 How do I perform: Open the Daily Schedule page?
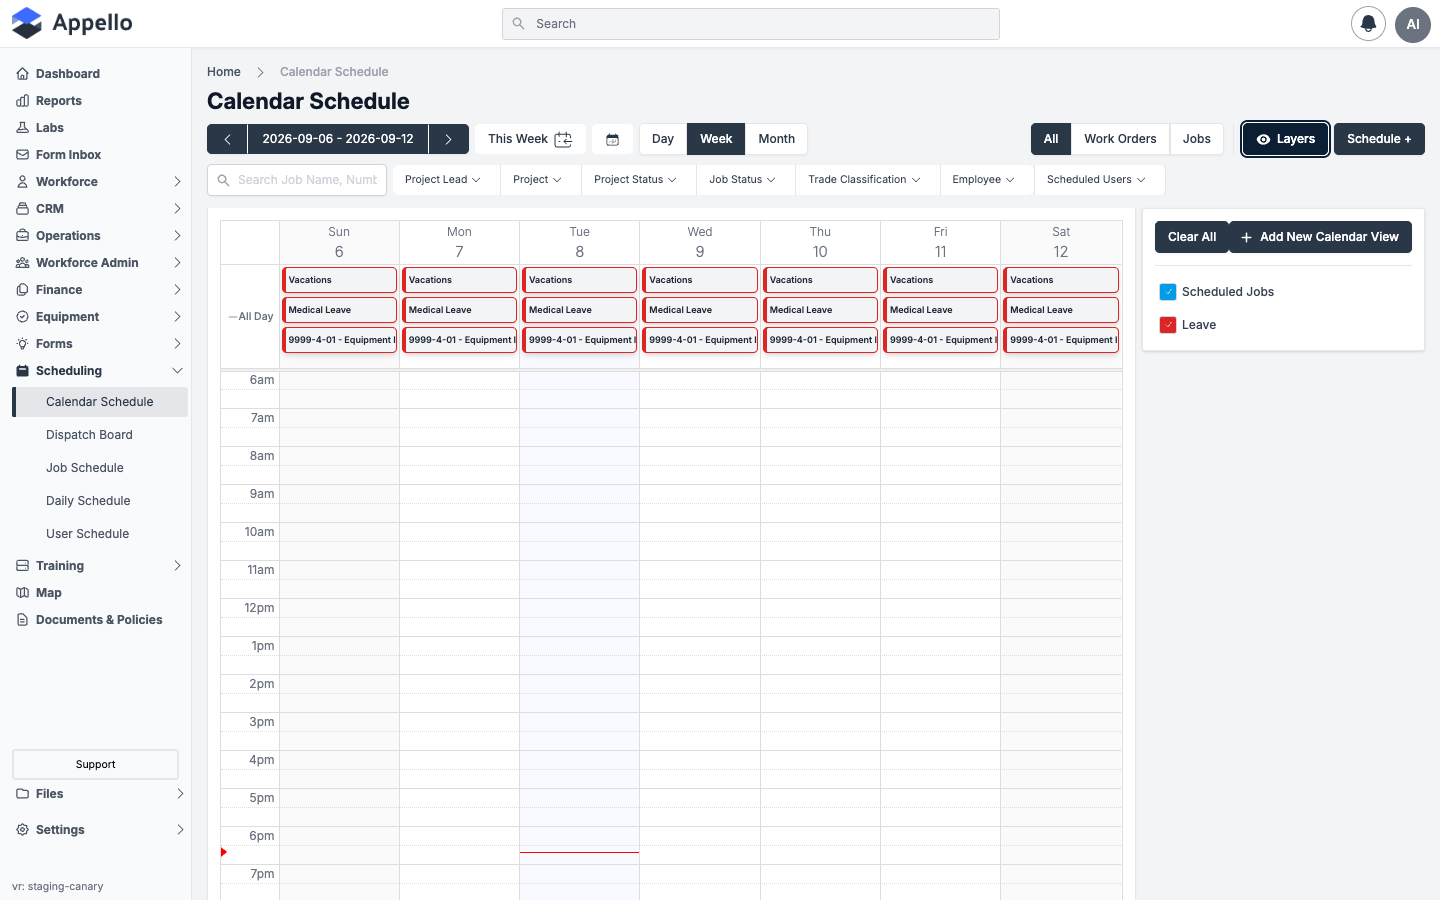point(88,501)
